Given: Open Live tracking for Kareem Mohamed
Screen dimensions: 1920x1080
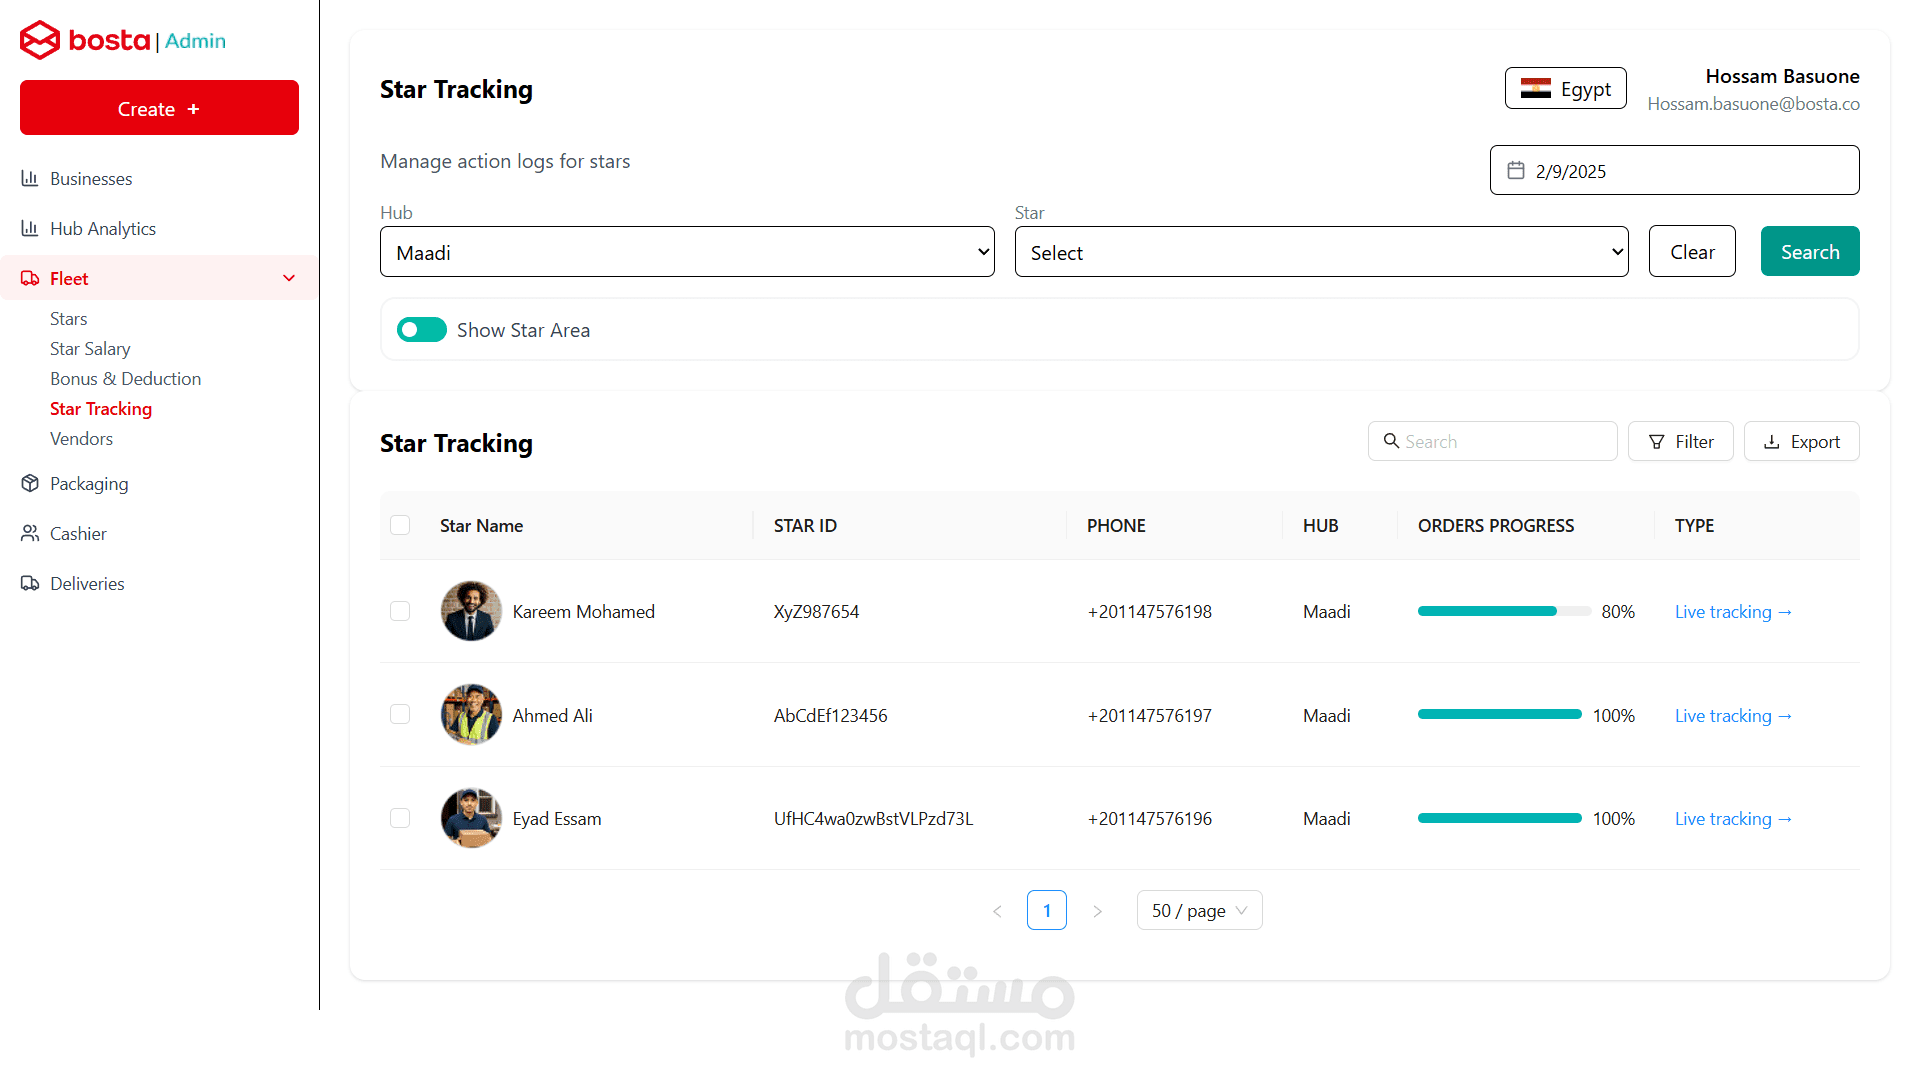Looking at the screenshot, I should 1733,611.
